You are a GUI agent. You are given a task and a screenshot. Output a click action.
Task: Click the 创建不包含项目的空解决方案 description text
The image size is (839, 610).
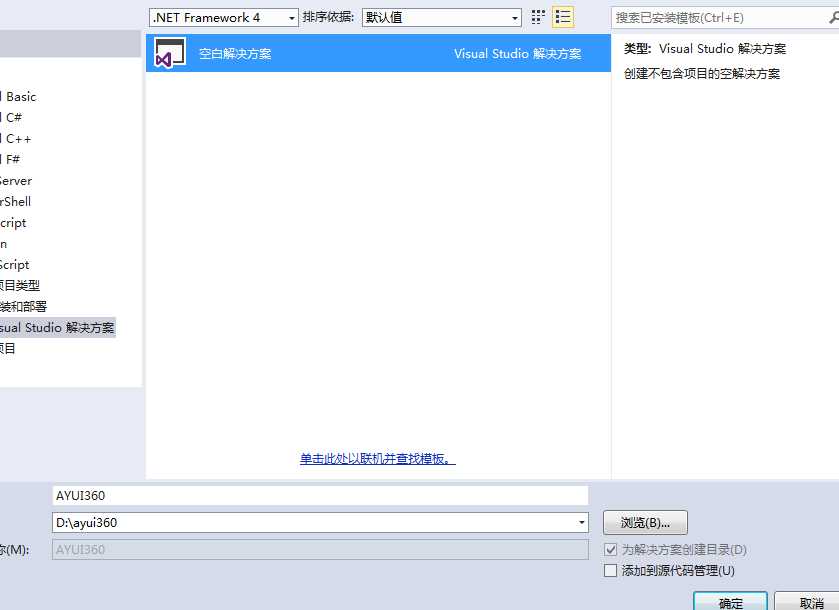[701, 73]
